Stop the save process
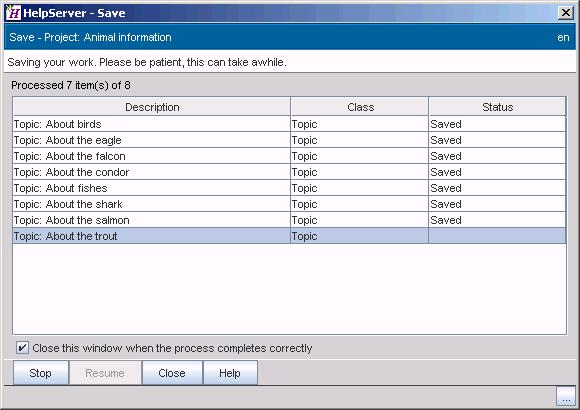This screenshot has width=580, height=410. [x=41, y=373]
